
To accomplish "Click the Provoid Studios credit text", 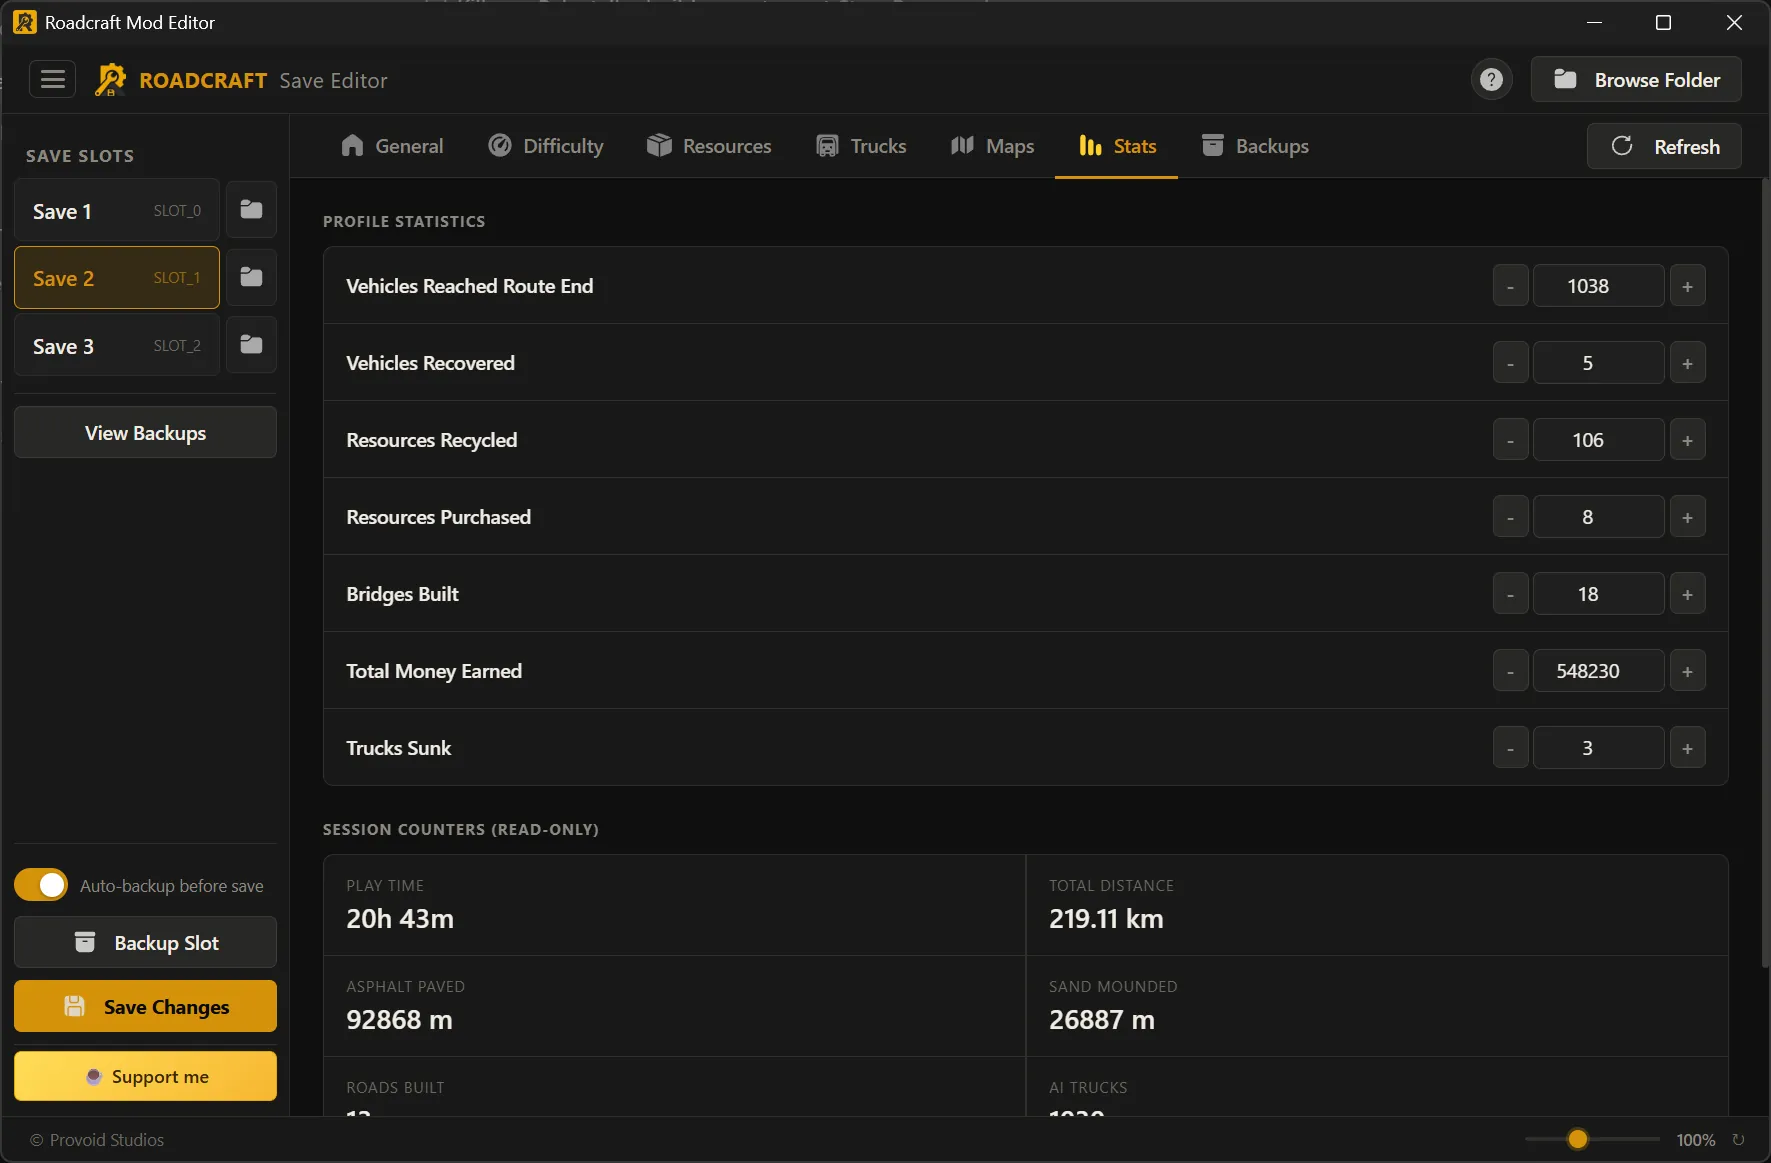I will pos(97,1140).
